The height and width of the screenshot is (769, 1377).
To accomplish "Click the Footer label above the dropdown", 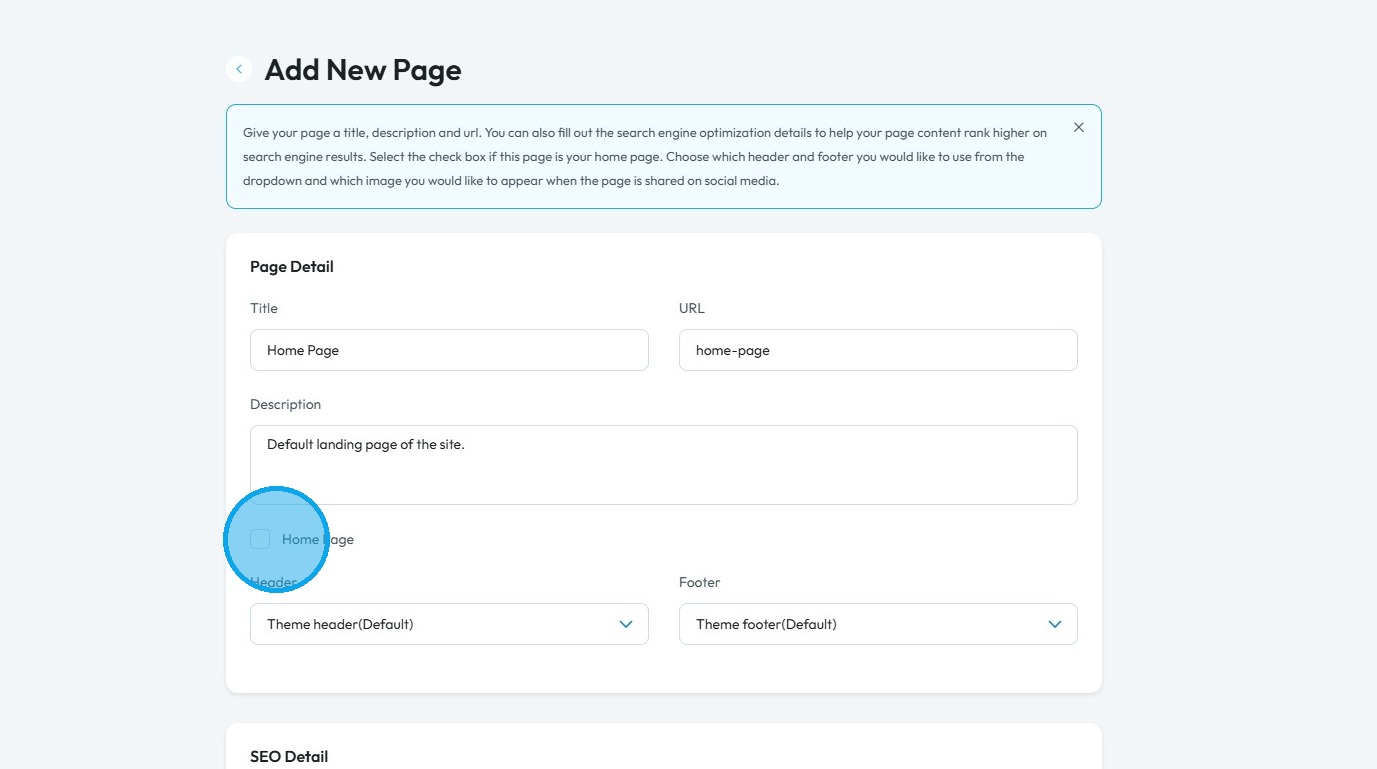I will [x=699, y=582].
